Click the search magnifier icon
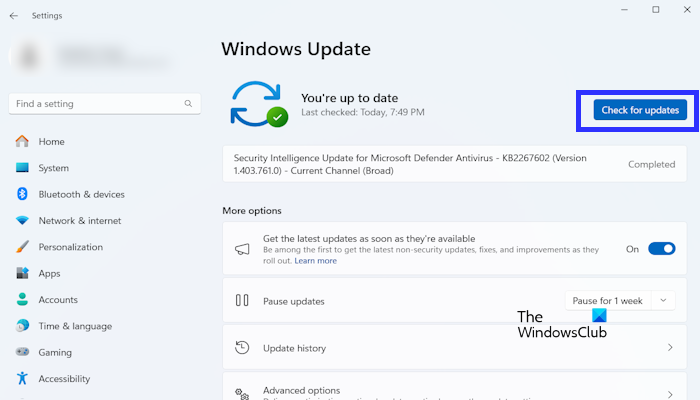 tap(188, 104)
